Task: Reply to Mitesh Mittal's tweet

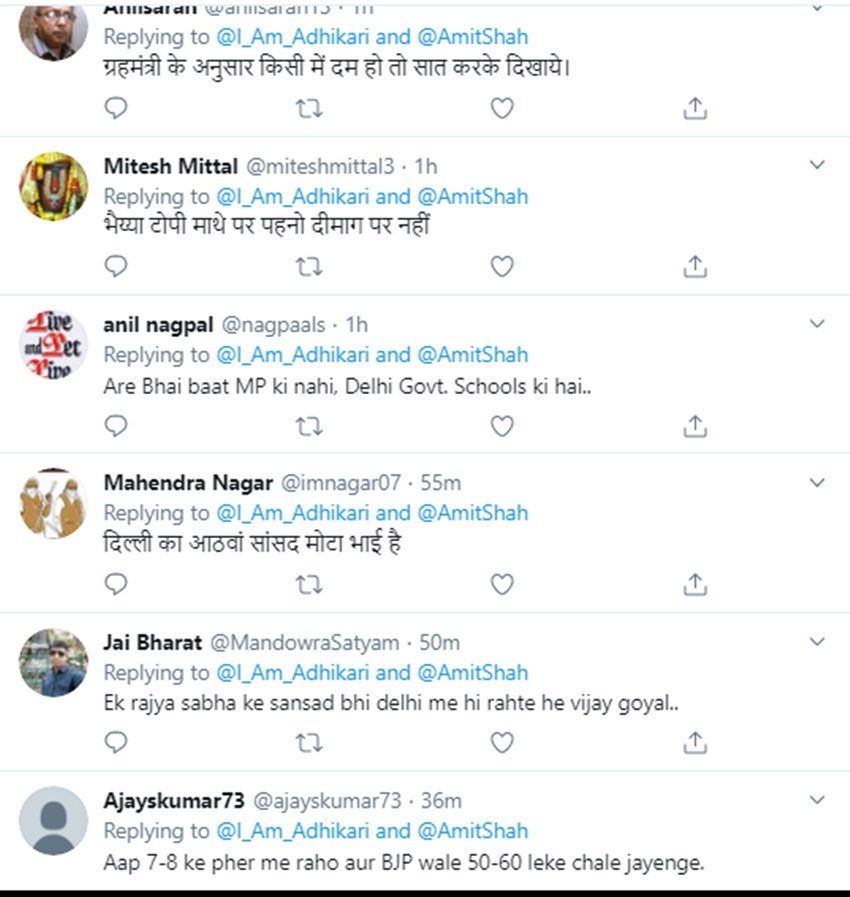Action: [117, 266]
